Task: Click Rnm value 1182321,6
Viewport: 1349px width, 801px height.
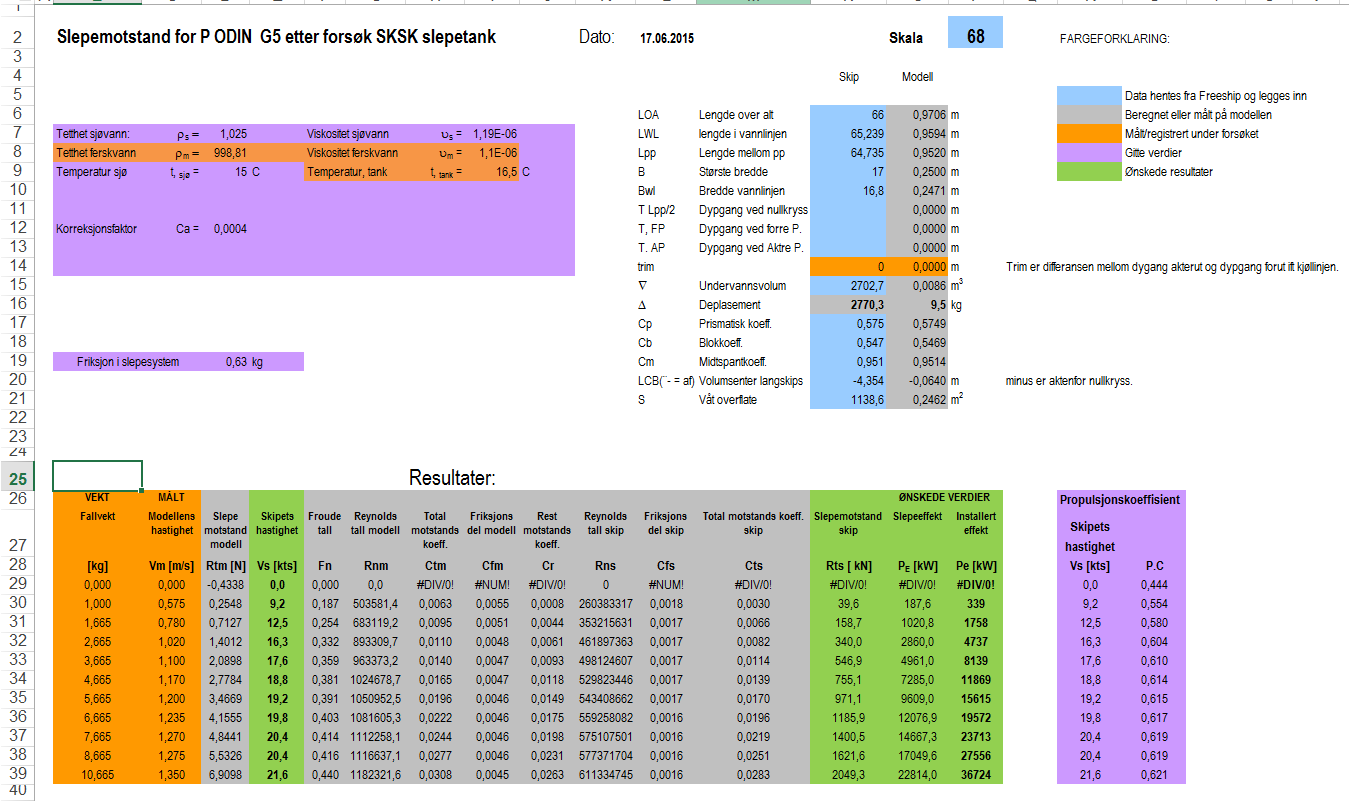Action: [x=376, y=774]
